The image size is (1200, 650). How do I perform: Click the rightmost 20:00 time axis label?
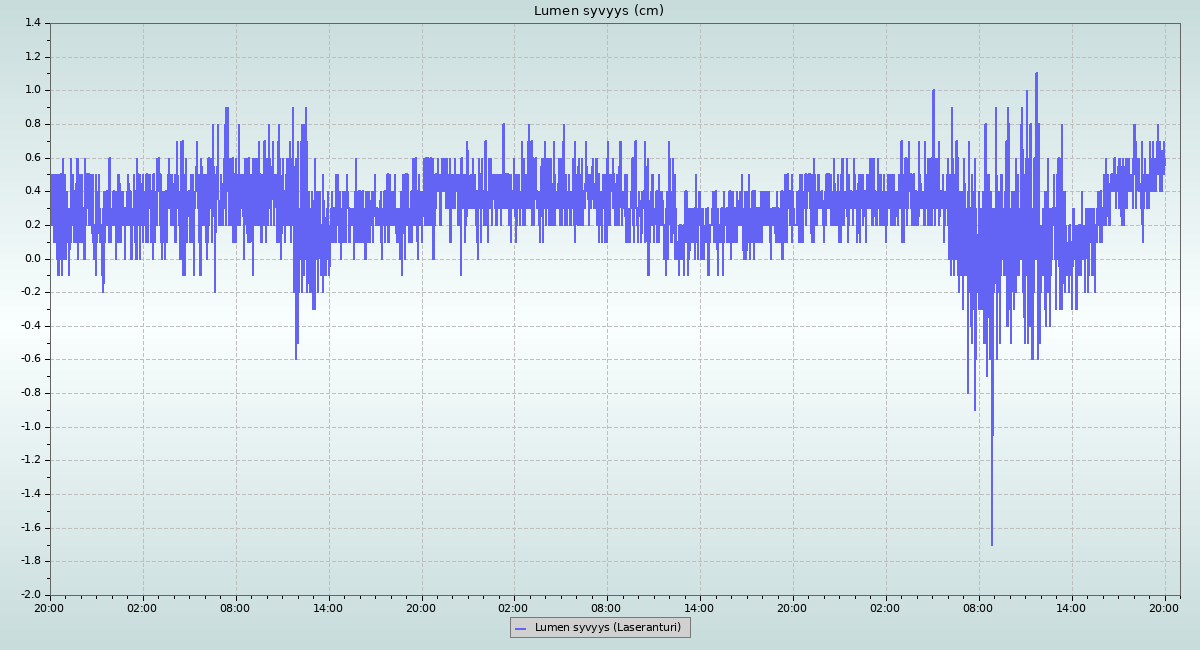point(1164,607)
